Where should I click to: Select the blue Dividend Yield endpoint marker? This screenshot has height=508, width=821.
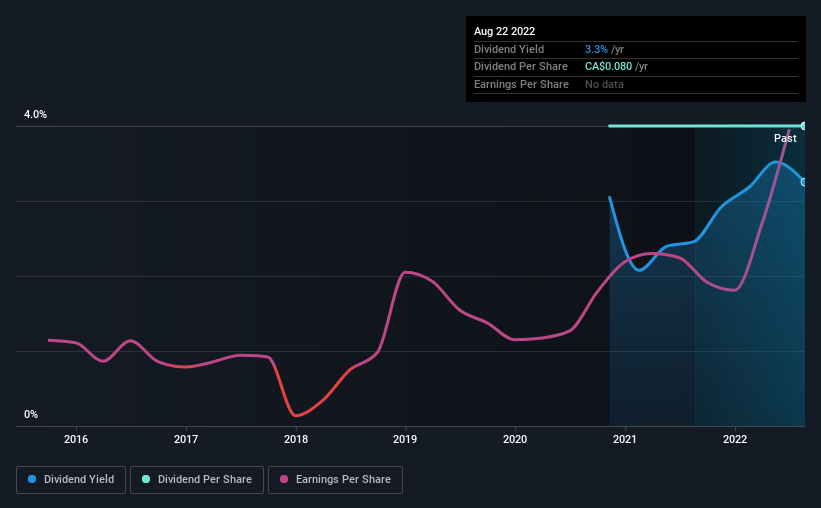[804, 182]
